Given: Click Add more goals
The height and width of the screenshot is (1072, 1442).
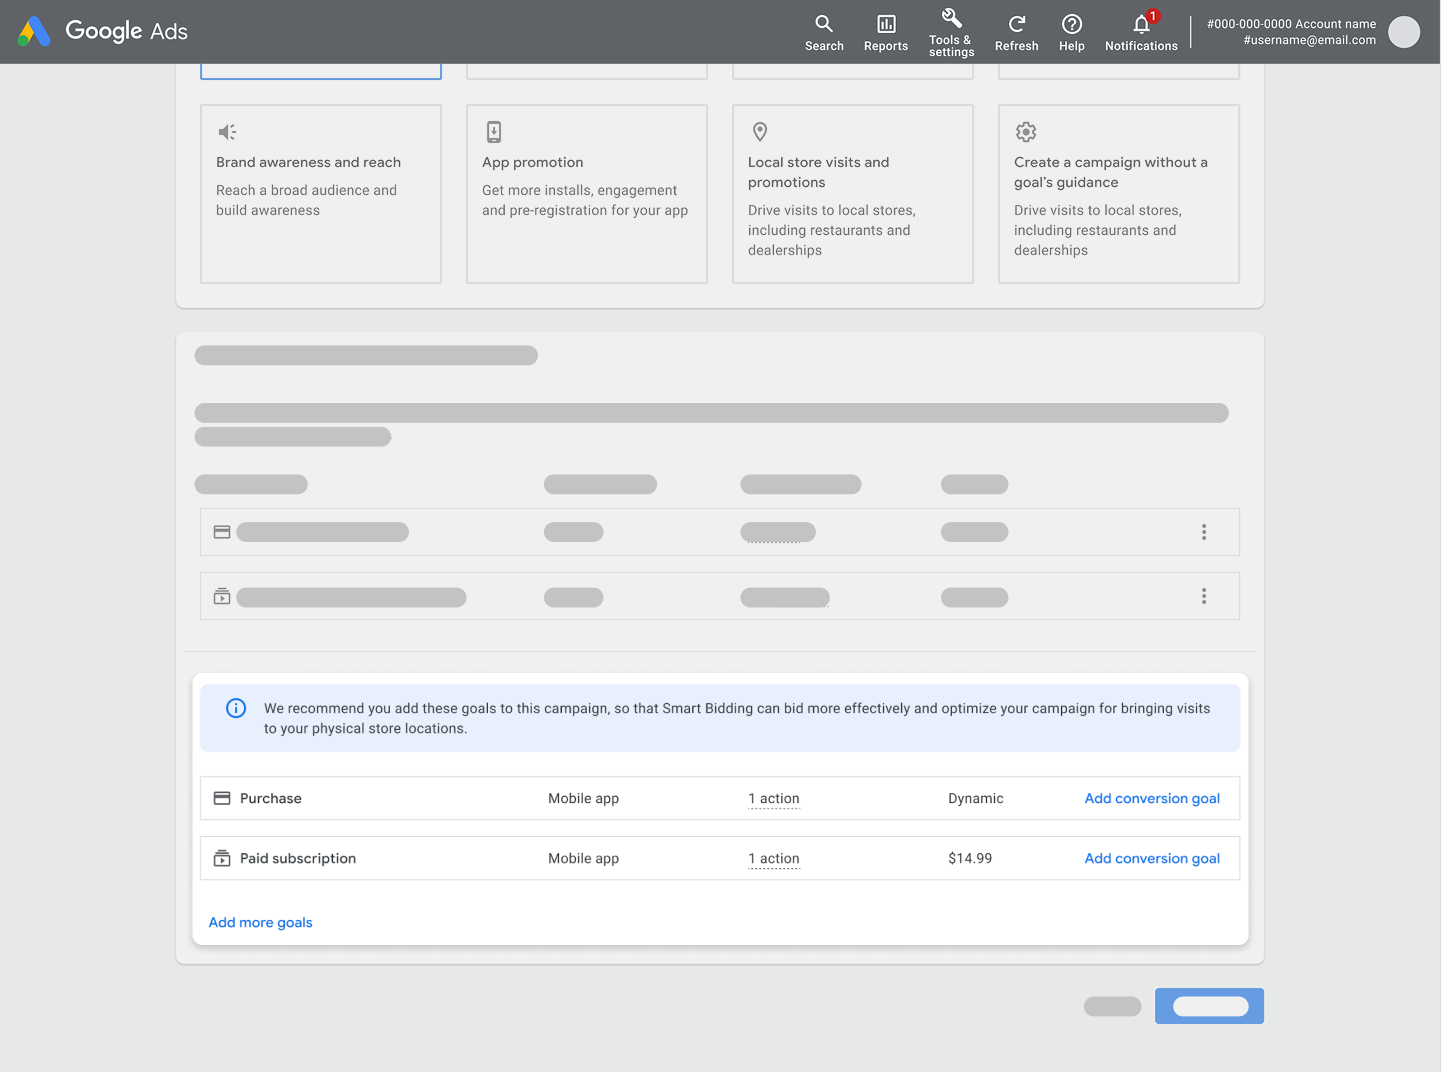Looking at the screenshot, I should (x=260, y=922).
